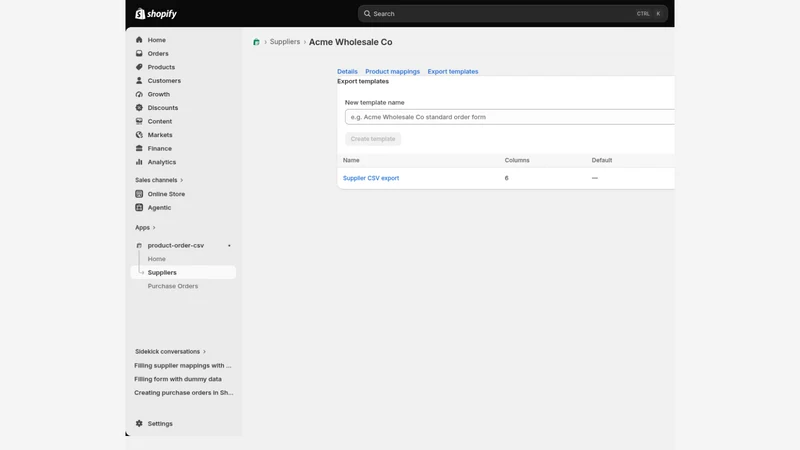The image size is (800, 450).
Task: Switch to the Export templates tab
Action: 453,71
